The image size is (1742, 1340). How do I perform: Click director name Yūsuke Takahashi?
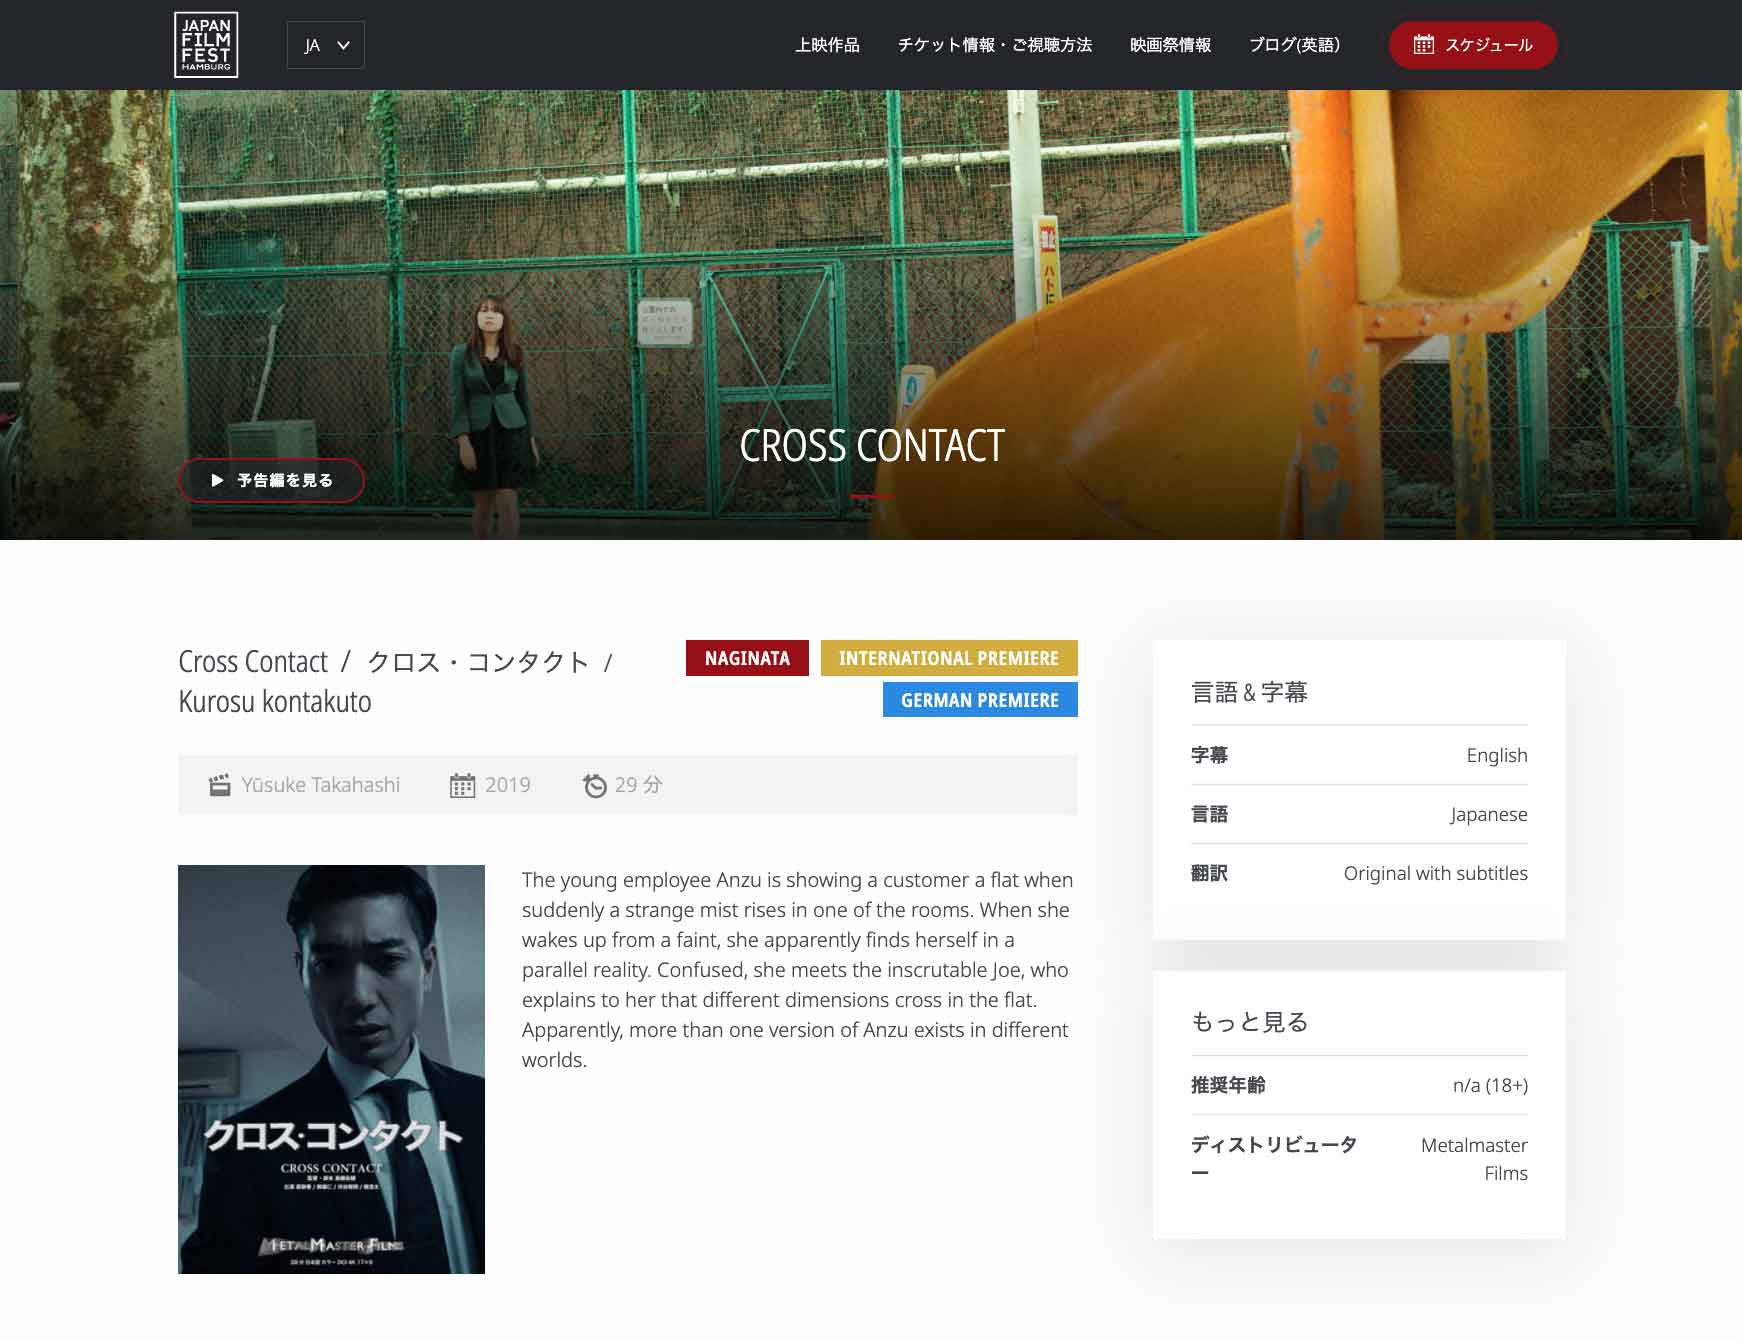[320, 785]
